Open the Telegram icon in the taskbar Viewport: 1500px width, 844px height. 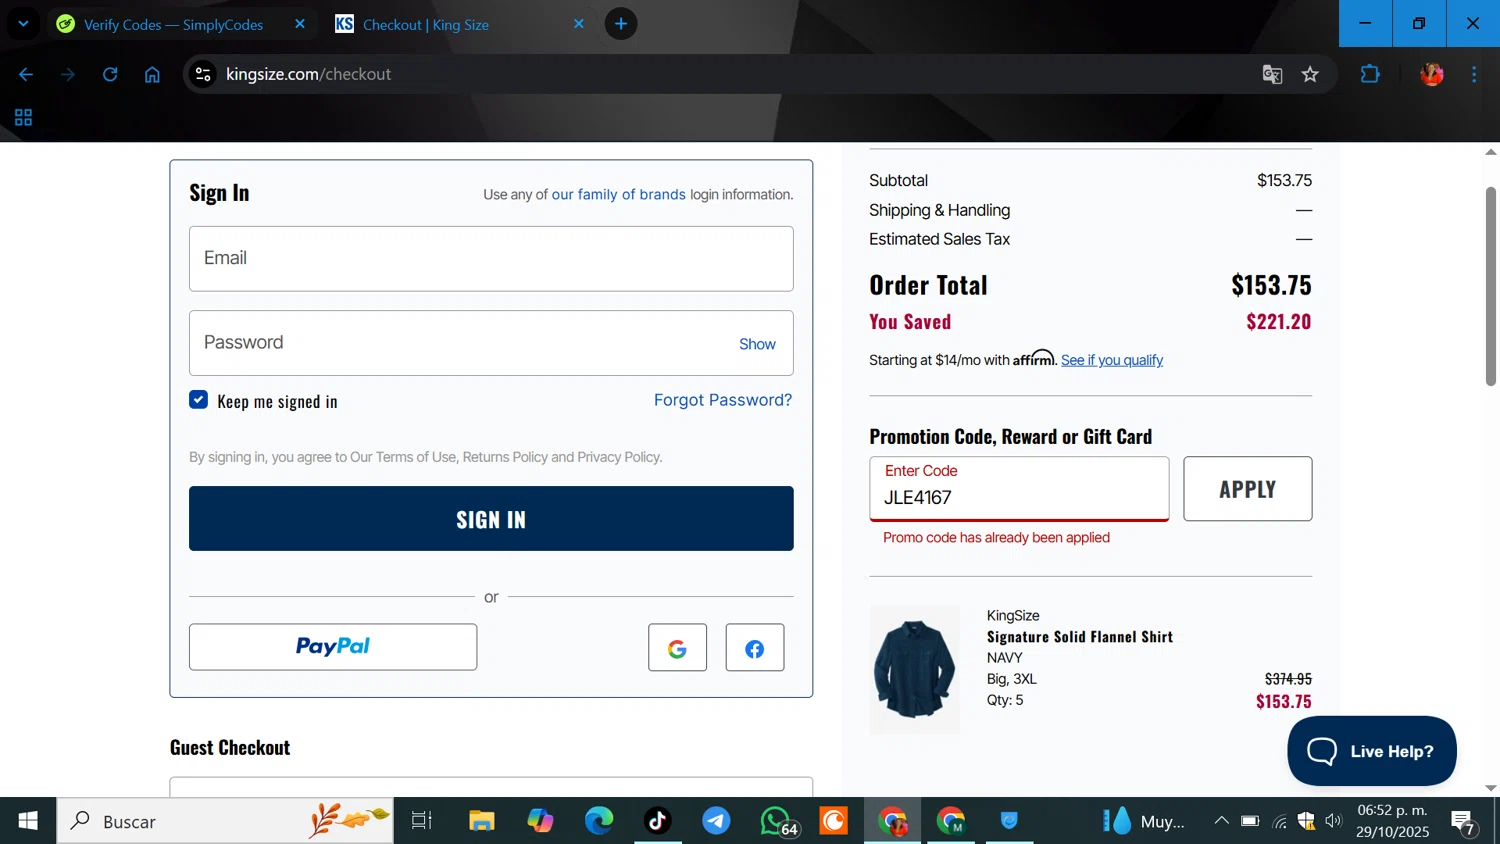coord(716,821)
